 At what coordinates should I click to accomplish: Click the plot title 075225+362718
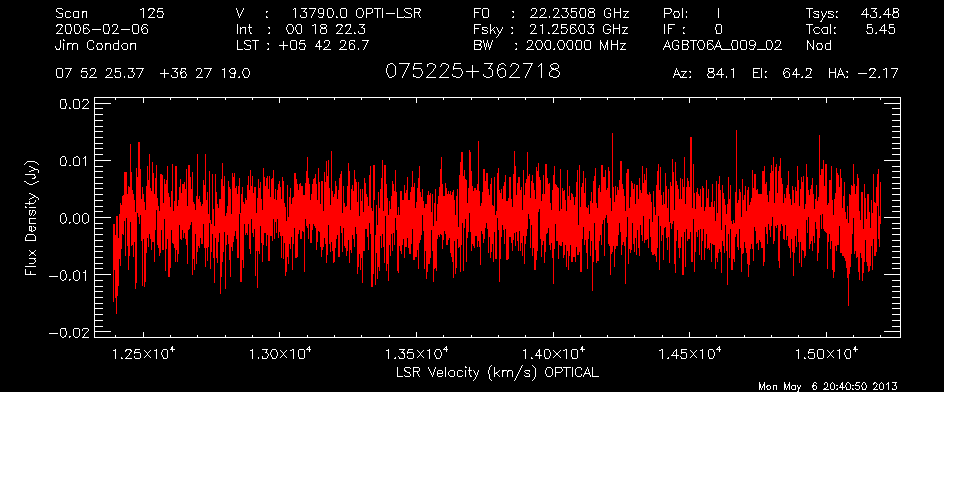pyautogui.click(x=472, y=72)
